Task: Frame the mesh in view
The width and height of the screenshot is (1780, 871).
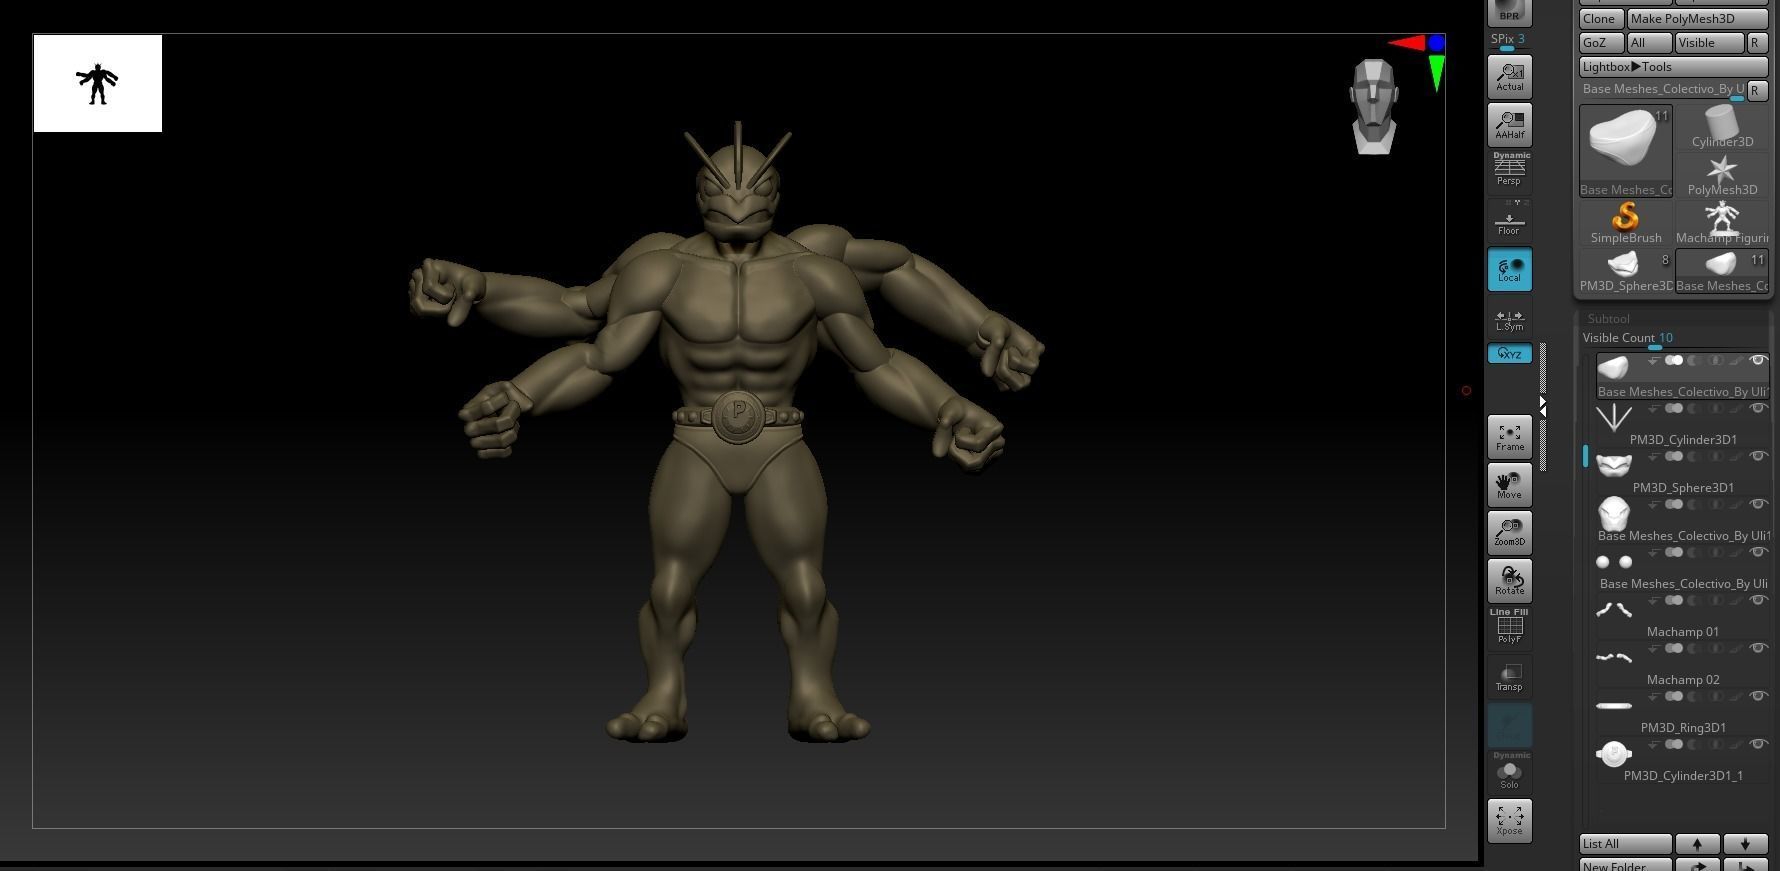Action: point(1509,437)
